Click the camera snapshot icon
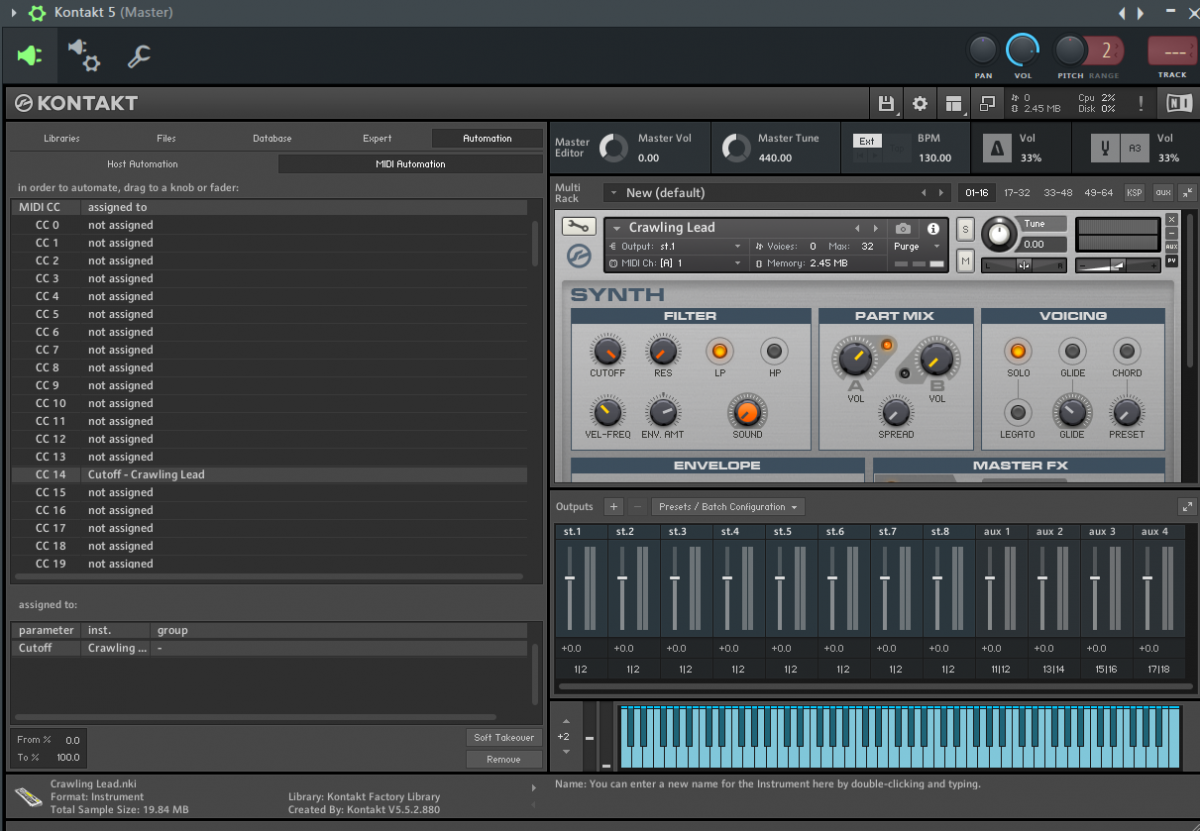 click(x=903, y=228)
